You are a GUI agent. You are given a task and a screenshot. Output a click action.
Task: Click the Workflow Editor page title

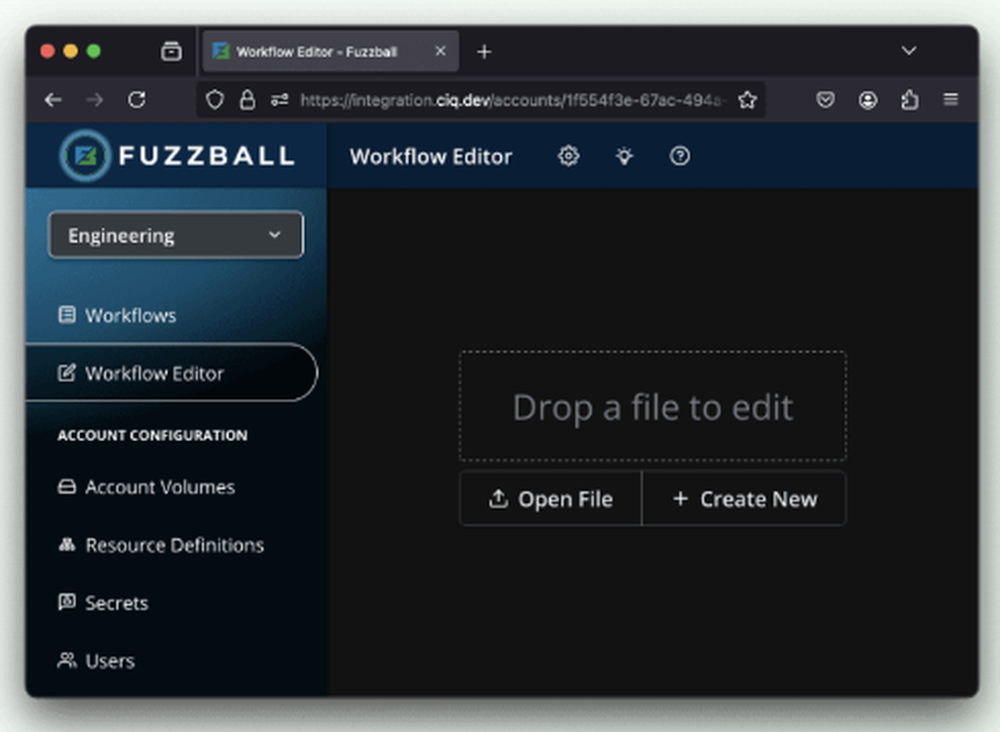coord(431,156)
